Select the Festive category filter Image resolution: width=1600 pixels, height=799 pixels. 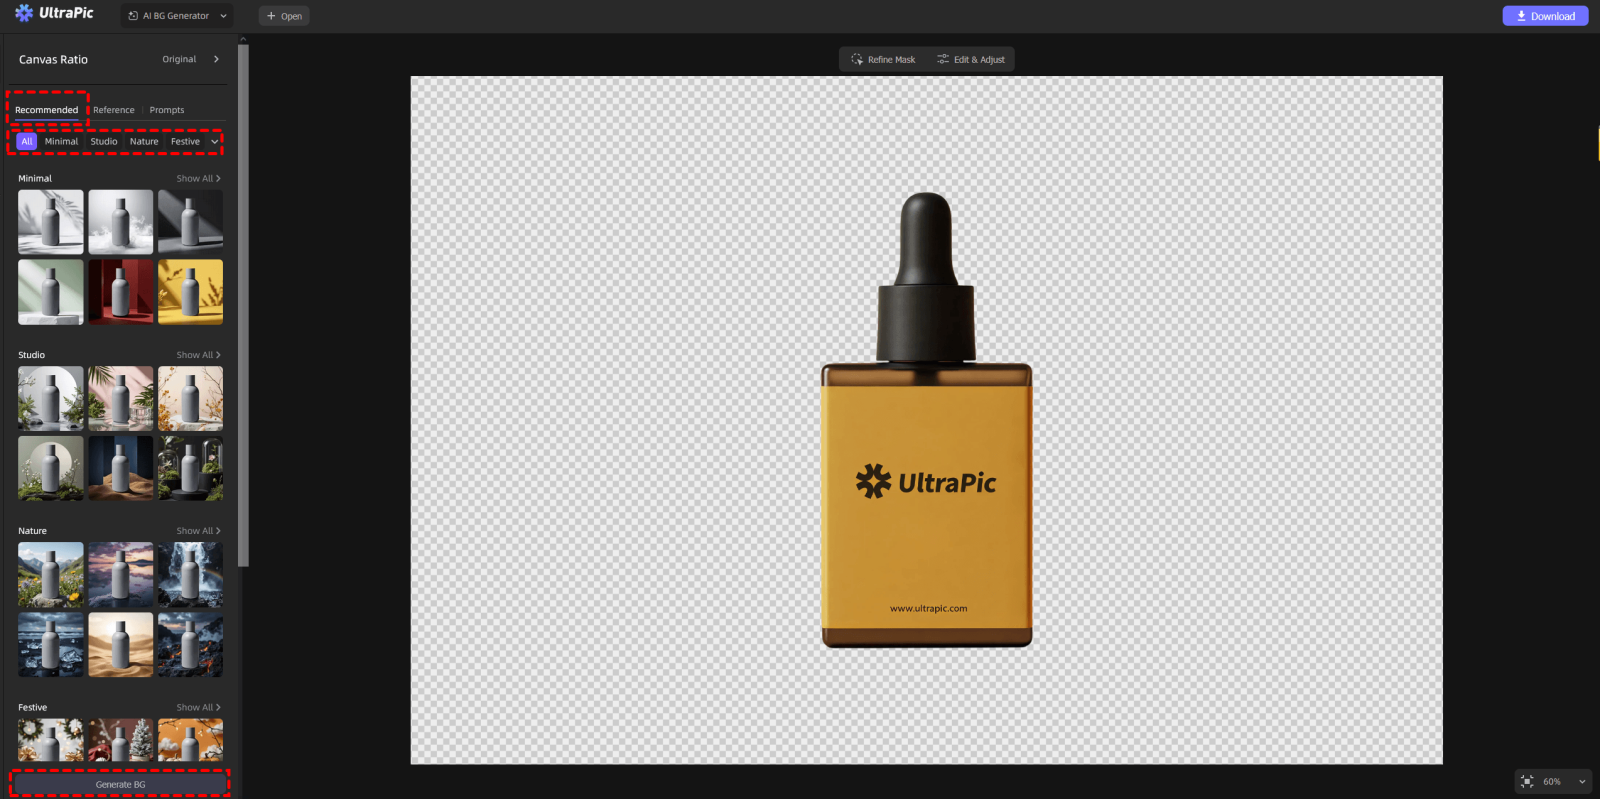(185, 142)
